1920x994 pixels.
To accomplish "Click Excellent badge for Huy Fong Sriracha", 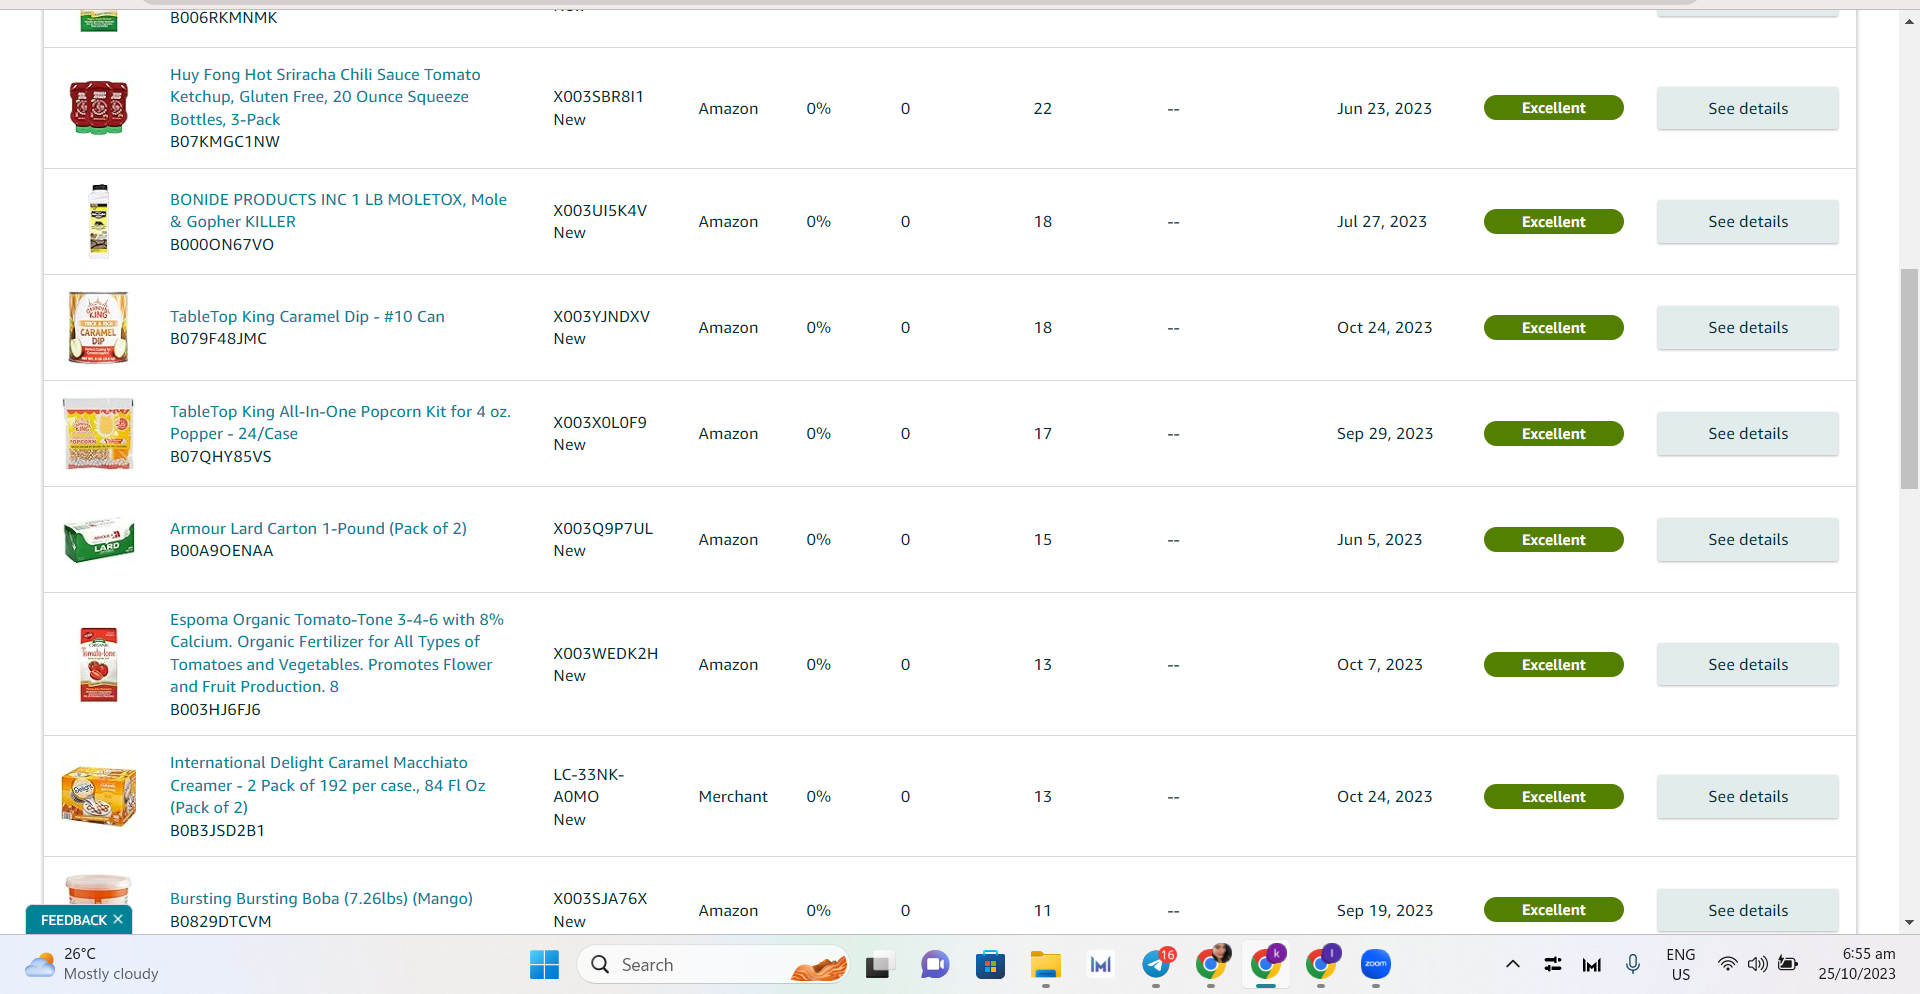I will tap(1553, 108).
